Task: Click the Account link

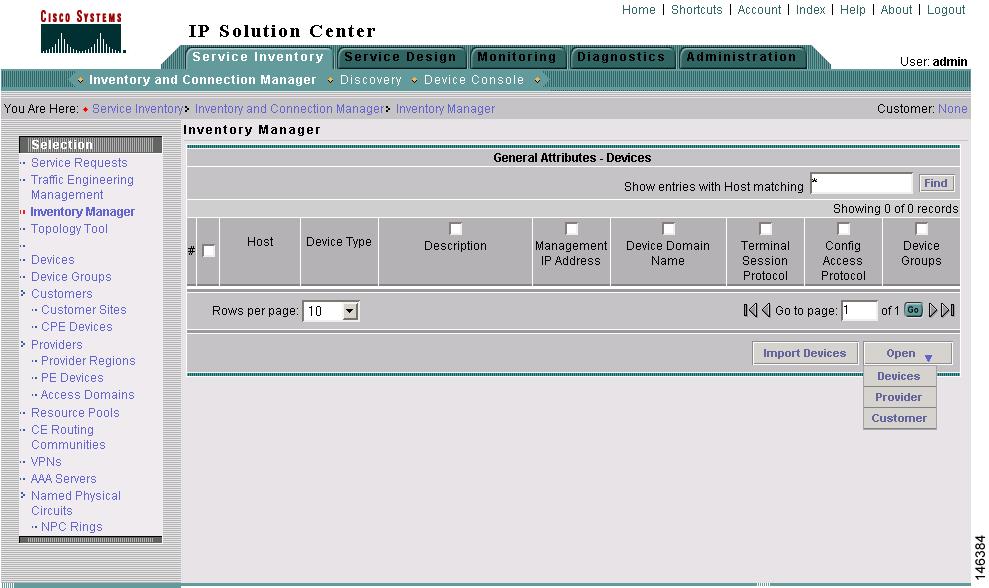Action: tap(759, 9)
